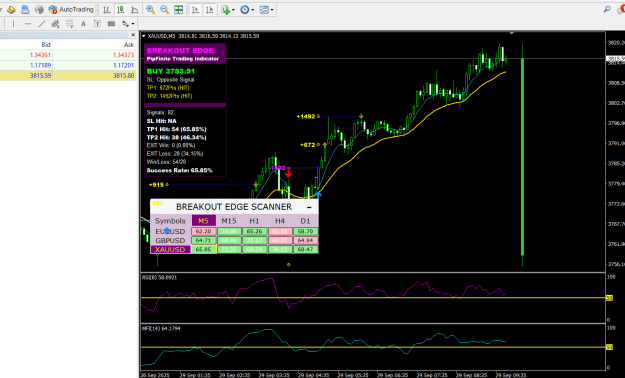Expand the arrows tool dropdown
625x378 pixels.
pos(133,24)
